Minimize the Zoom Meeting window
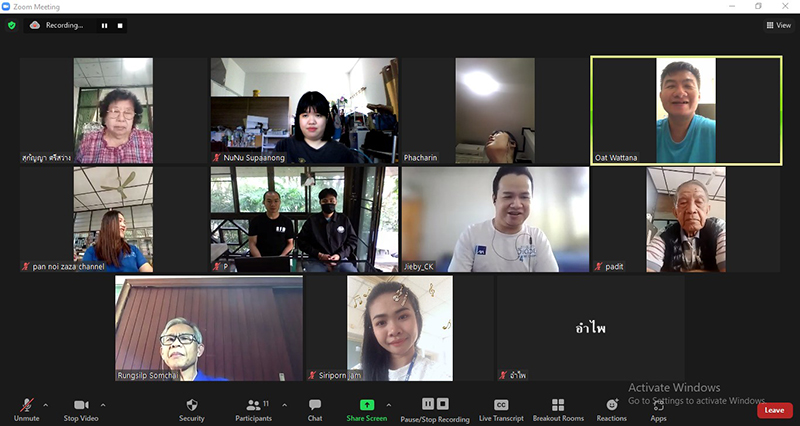 tap(732, 6)
